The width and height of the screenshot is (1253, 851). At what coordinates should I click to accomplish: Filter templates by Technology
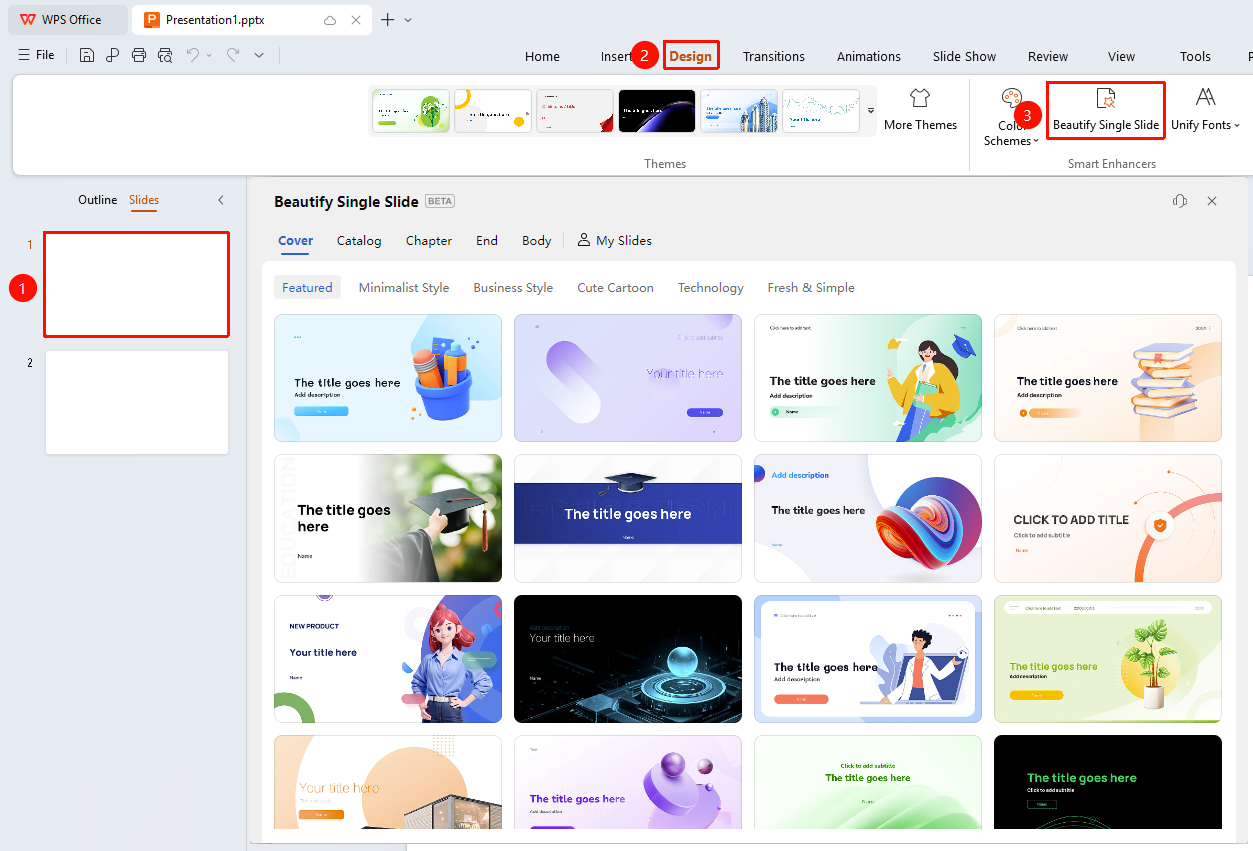tap(711, 288)
